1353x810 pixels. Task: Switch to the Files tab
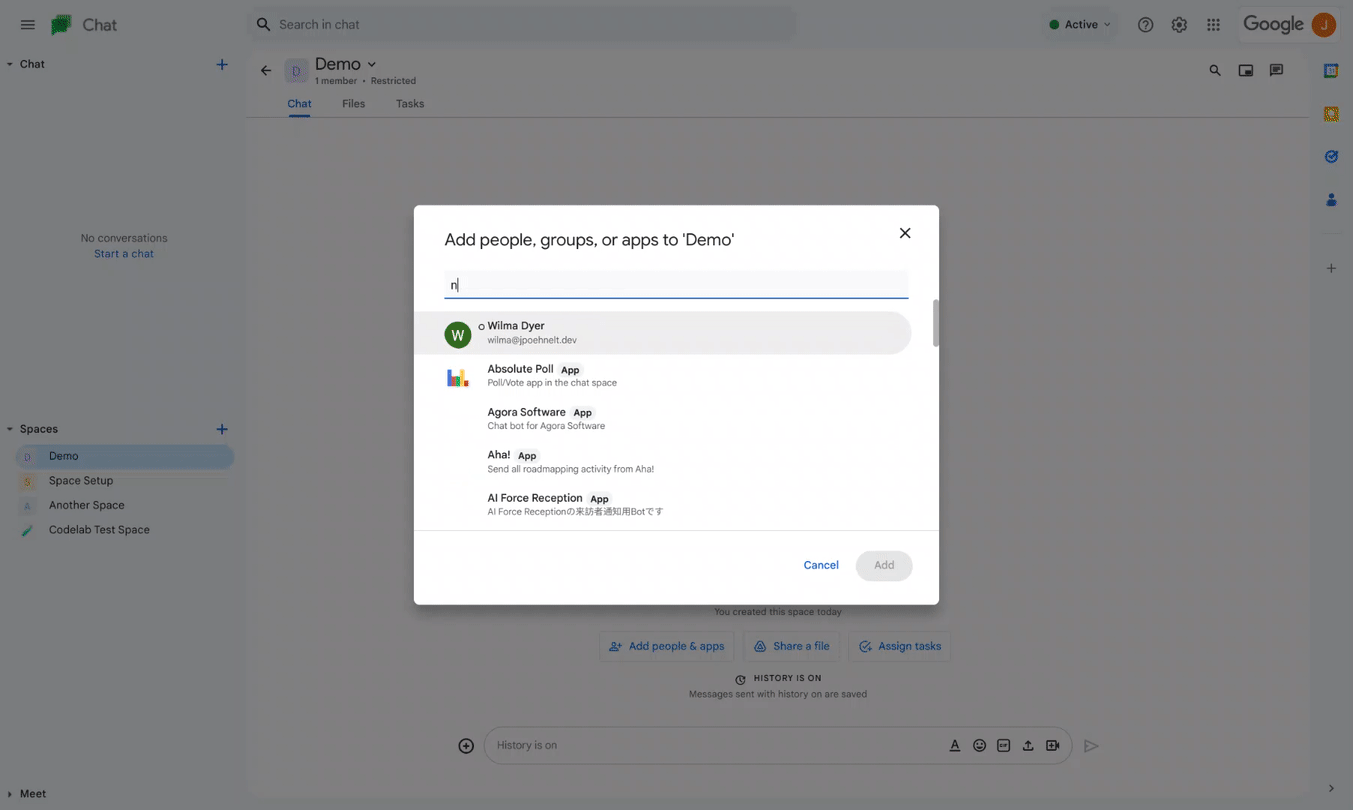[353, 103]
